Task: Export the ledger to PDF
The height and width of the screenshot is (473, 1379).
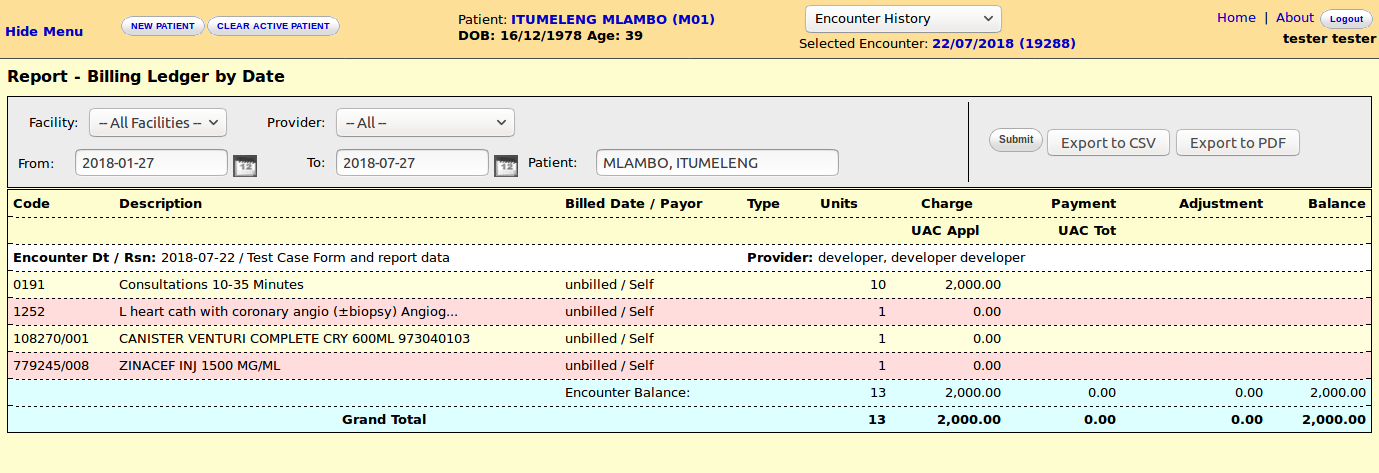Action: 1237,143
